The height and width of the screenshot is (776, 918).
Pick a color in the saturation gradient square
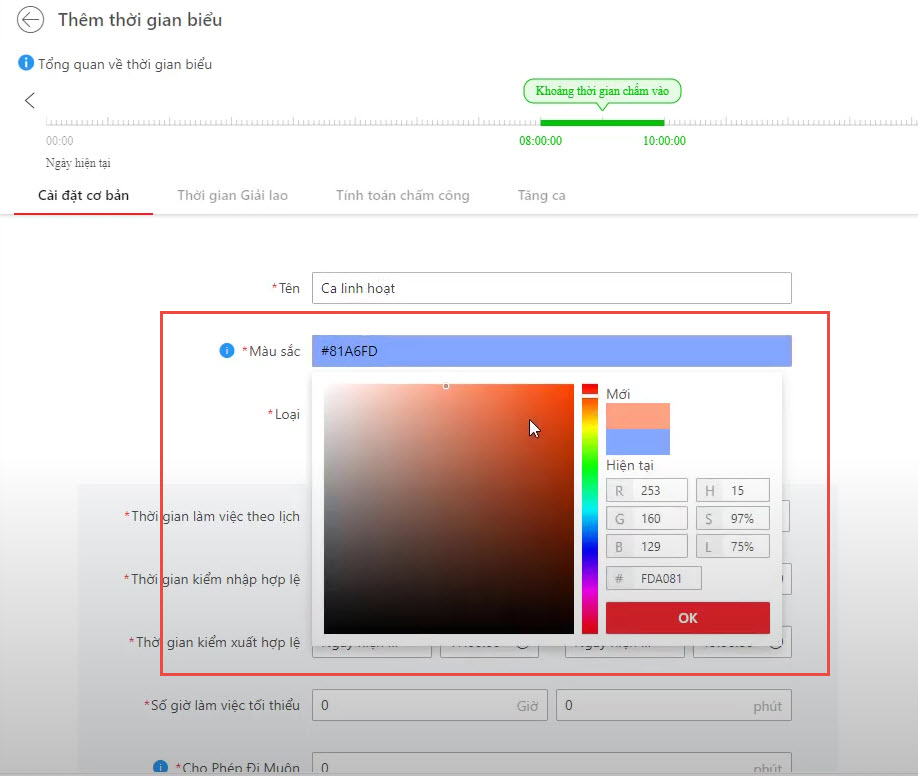click(x=449, y=508)
